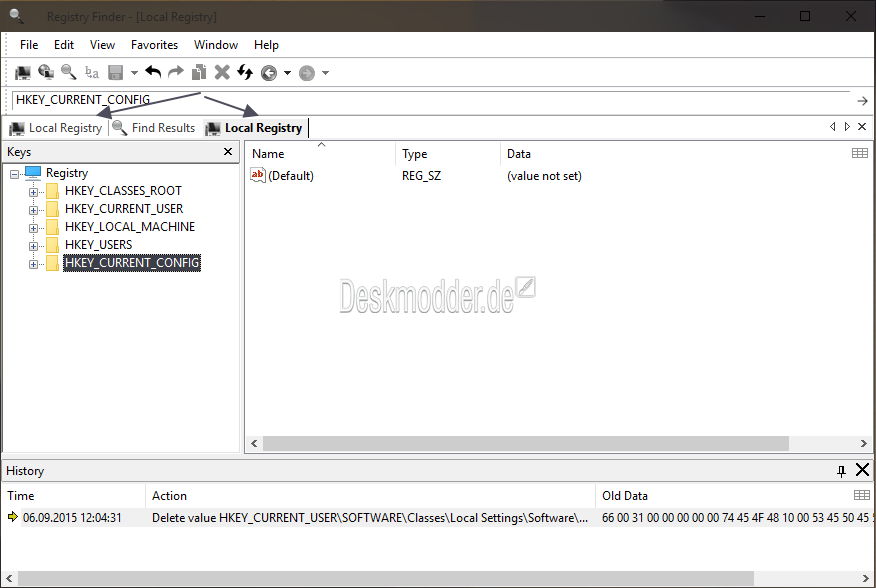The width and height of the screenshot is (876, 588).
Task: Click the column chooser icon in the History panel
Action: pos(861,495)
